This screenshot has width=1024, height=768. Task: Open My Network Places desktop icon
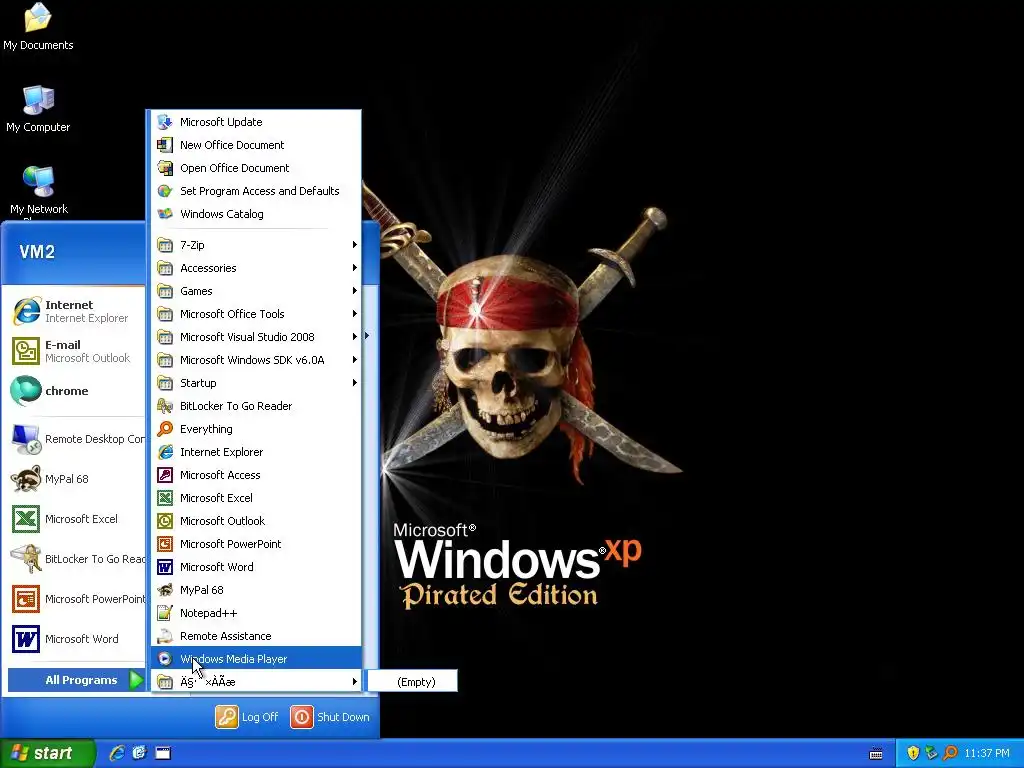point(39,191)
